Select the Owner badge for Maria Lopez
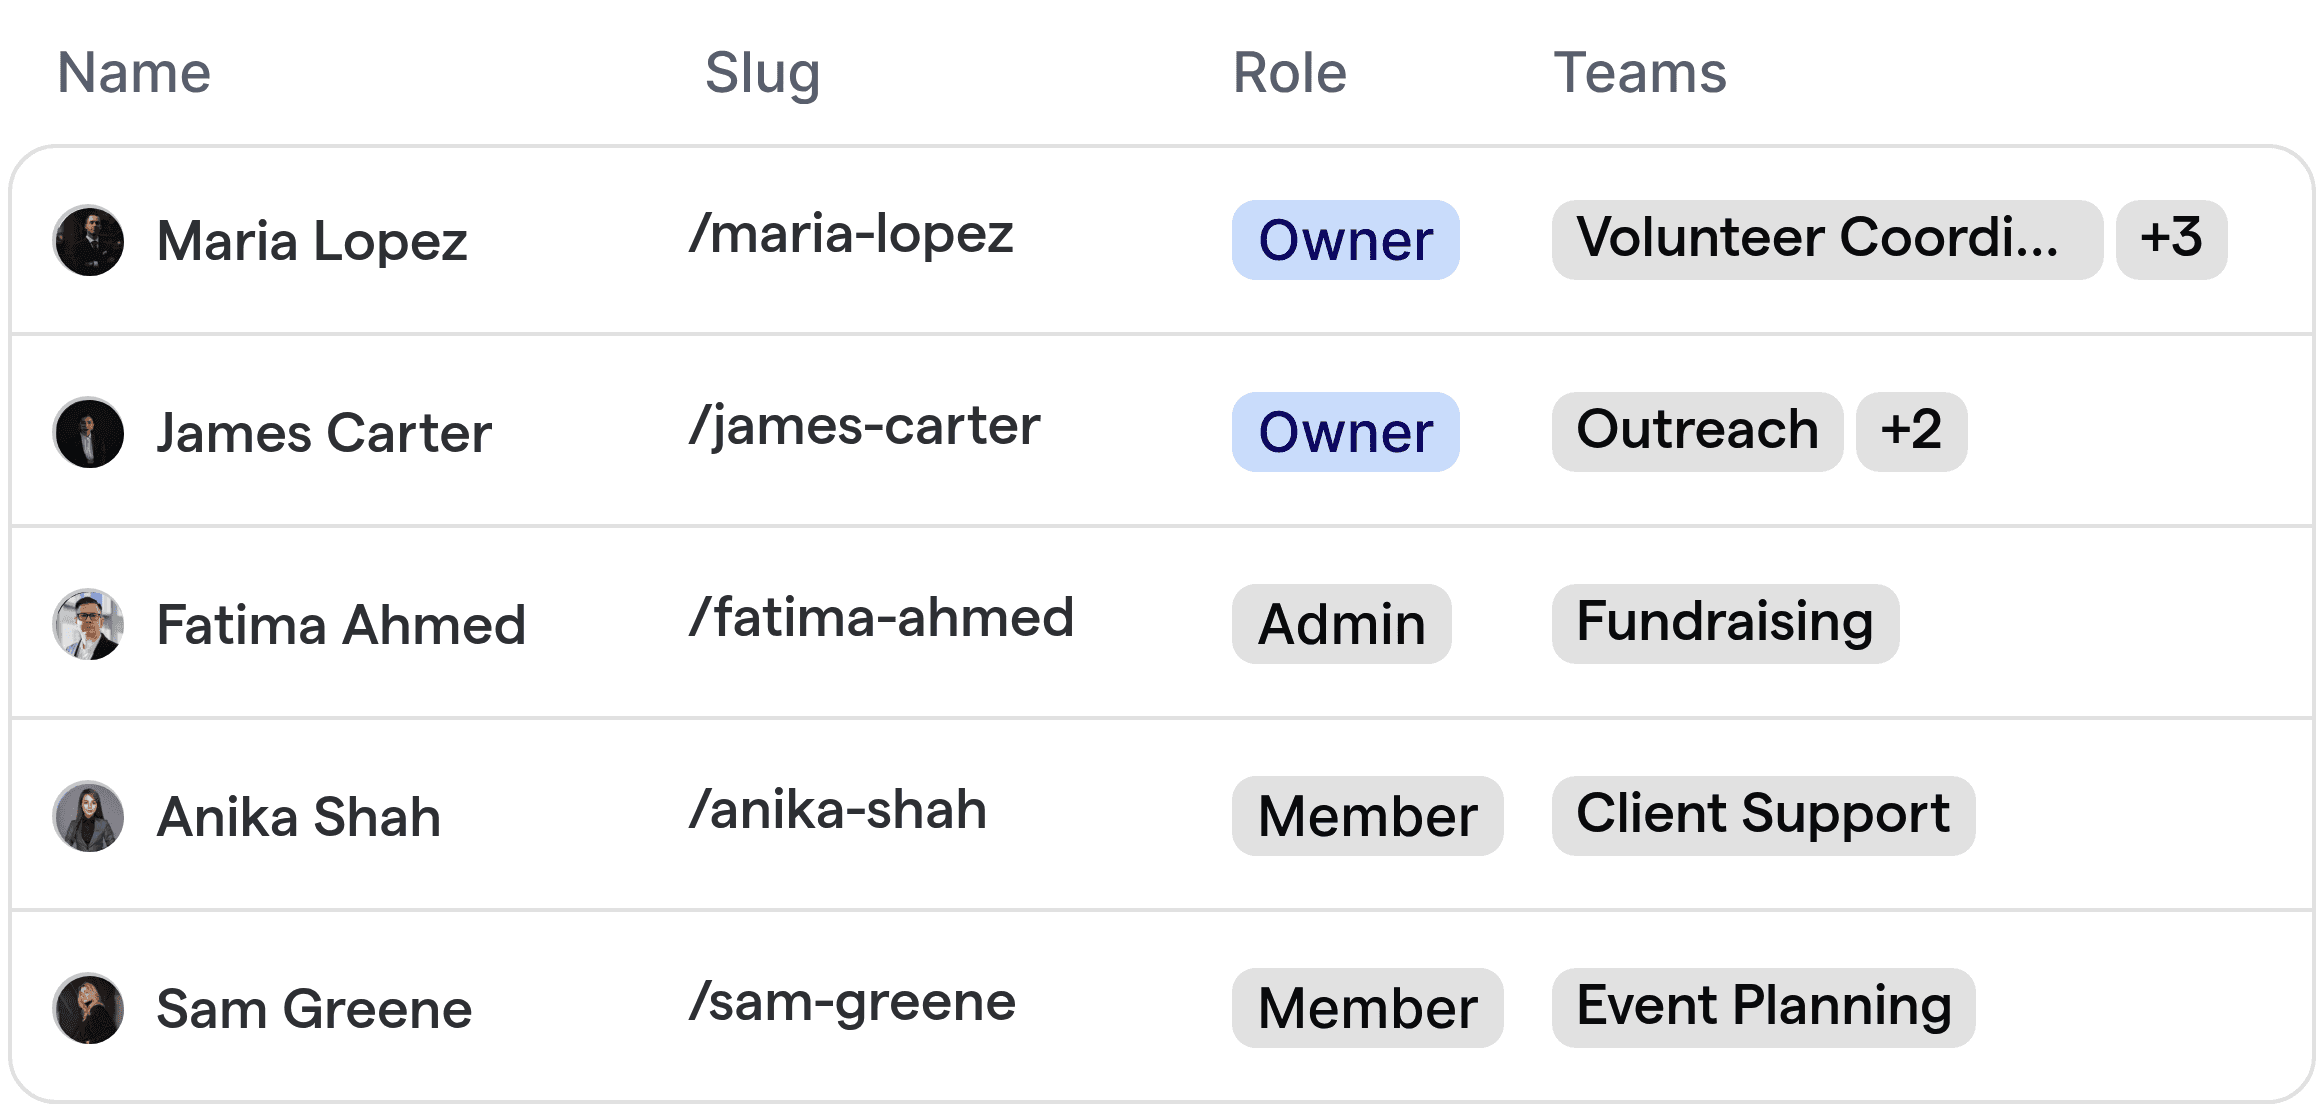The image size is (2324, 1112). [1344, 240]
